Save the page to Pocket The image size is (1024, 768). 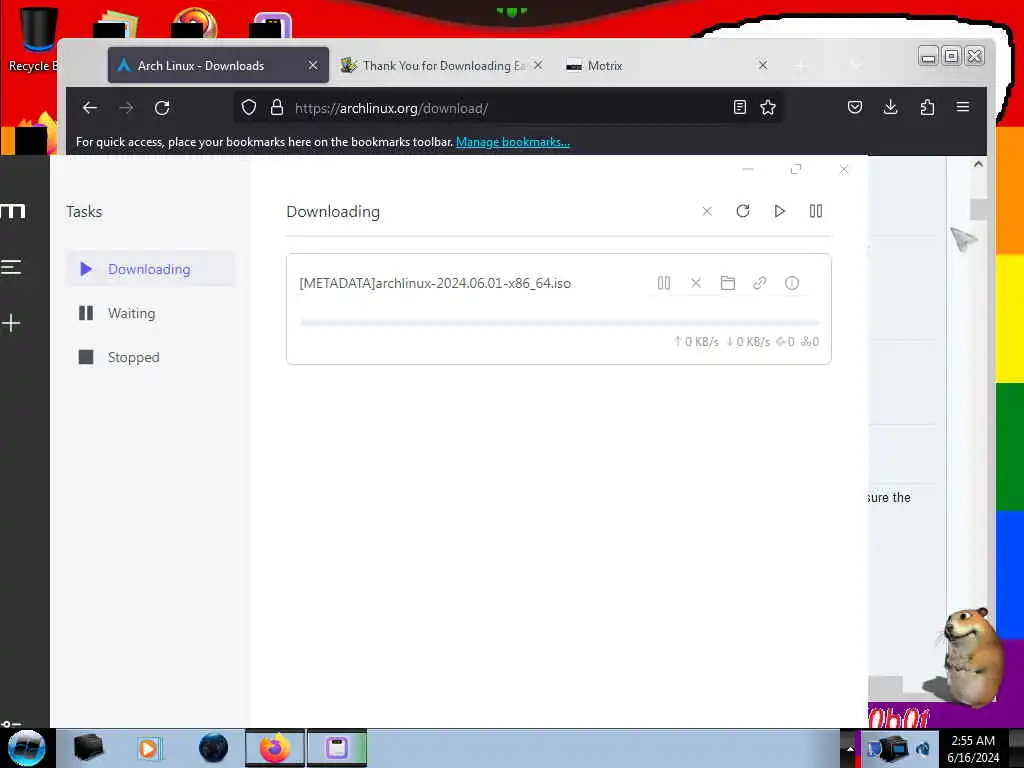(x=854, y=107)
